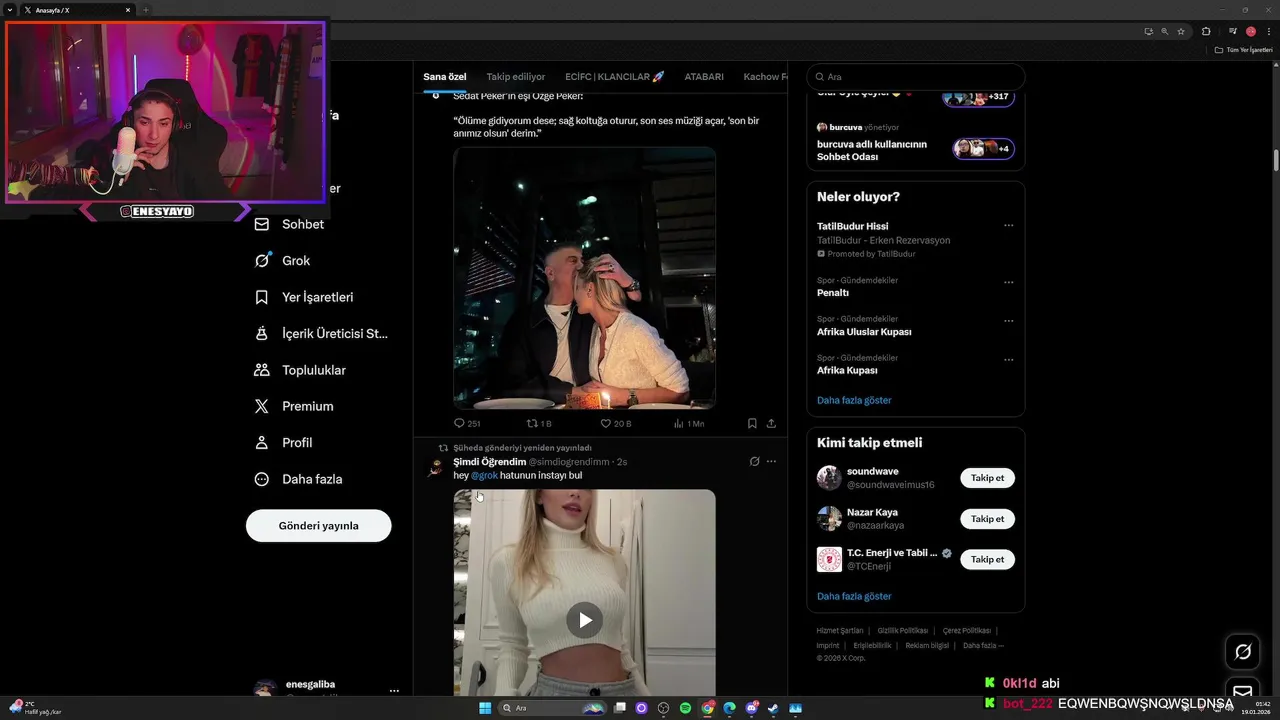Open the taskbar weather widget
This screenshot has width=1280, height=720.
[x=36, y=708]
